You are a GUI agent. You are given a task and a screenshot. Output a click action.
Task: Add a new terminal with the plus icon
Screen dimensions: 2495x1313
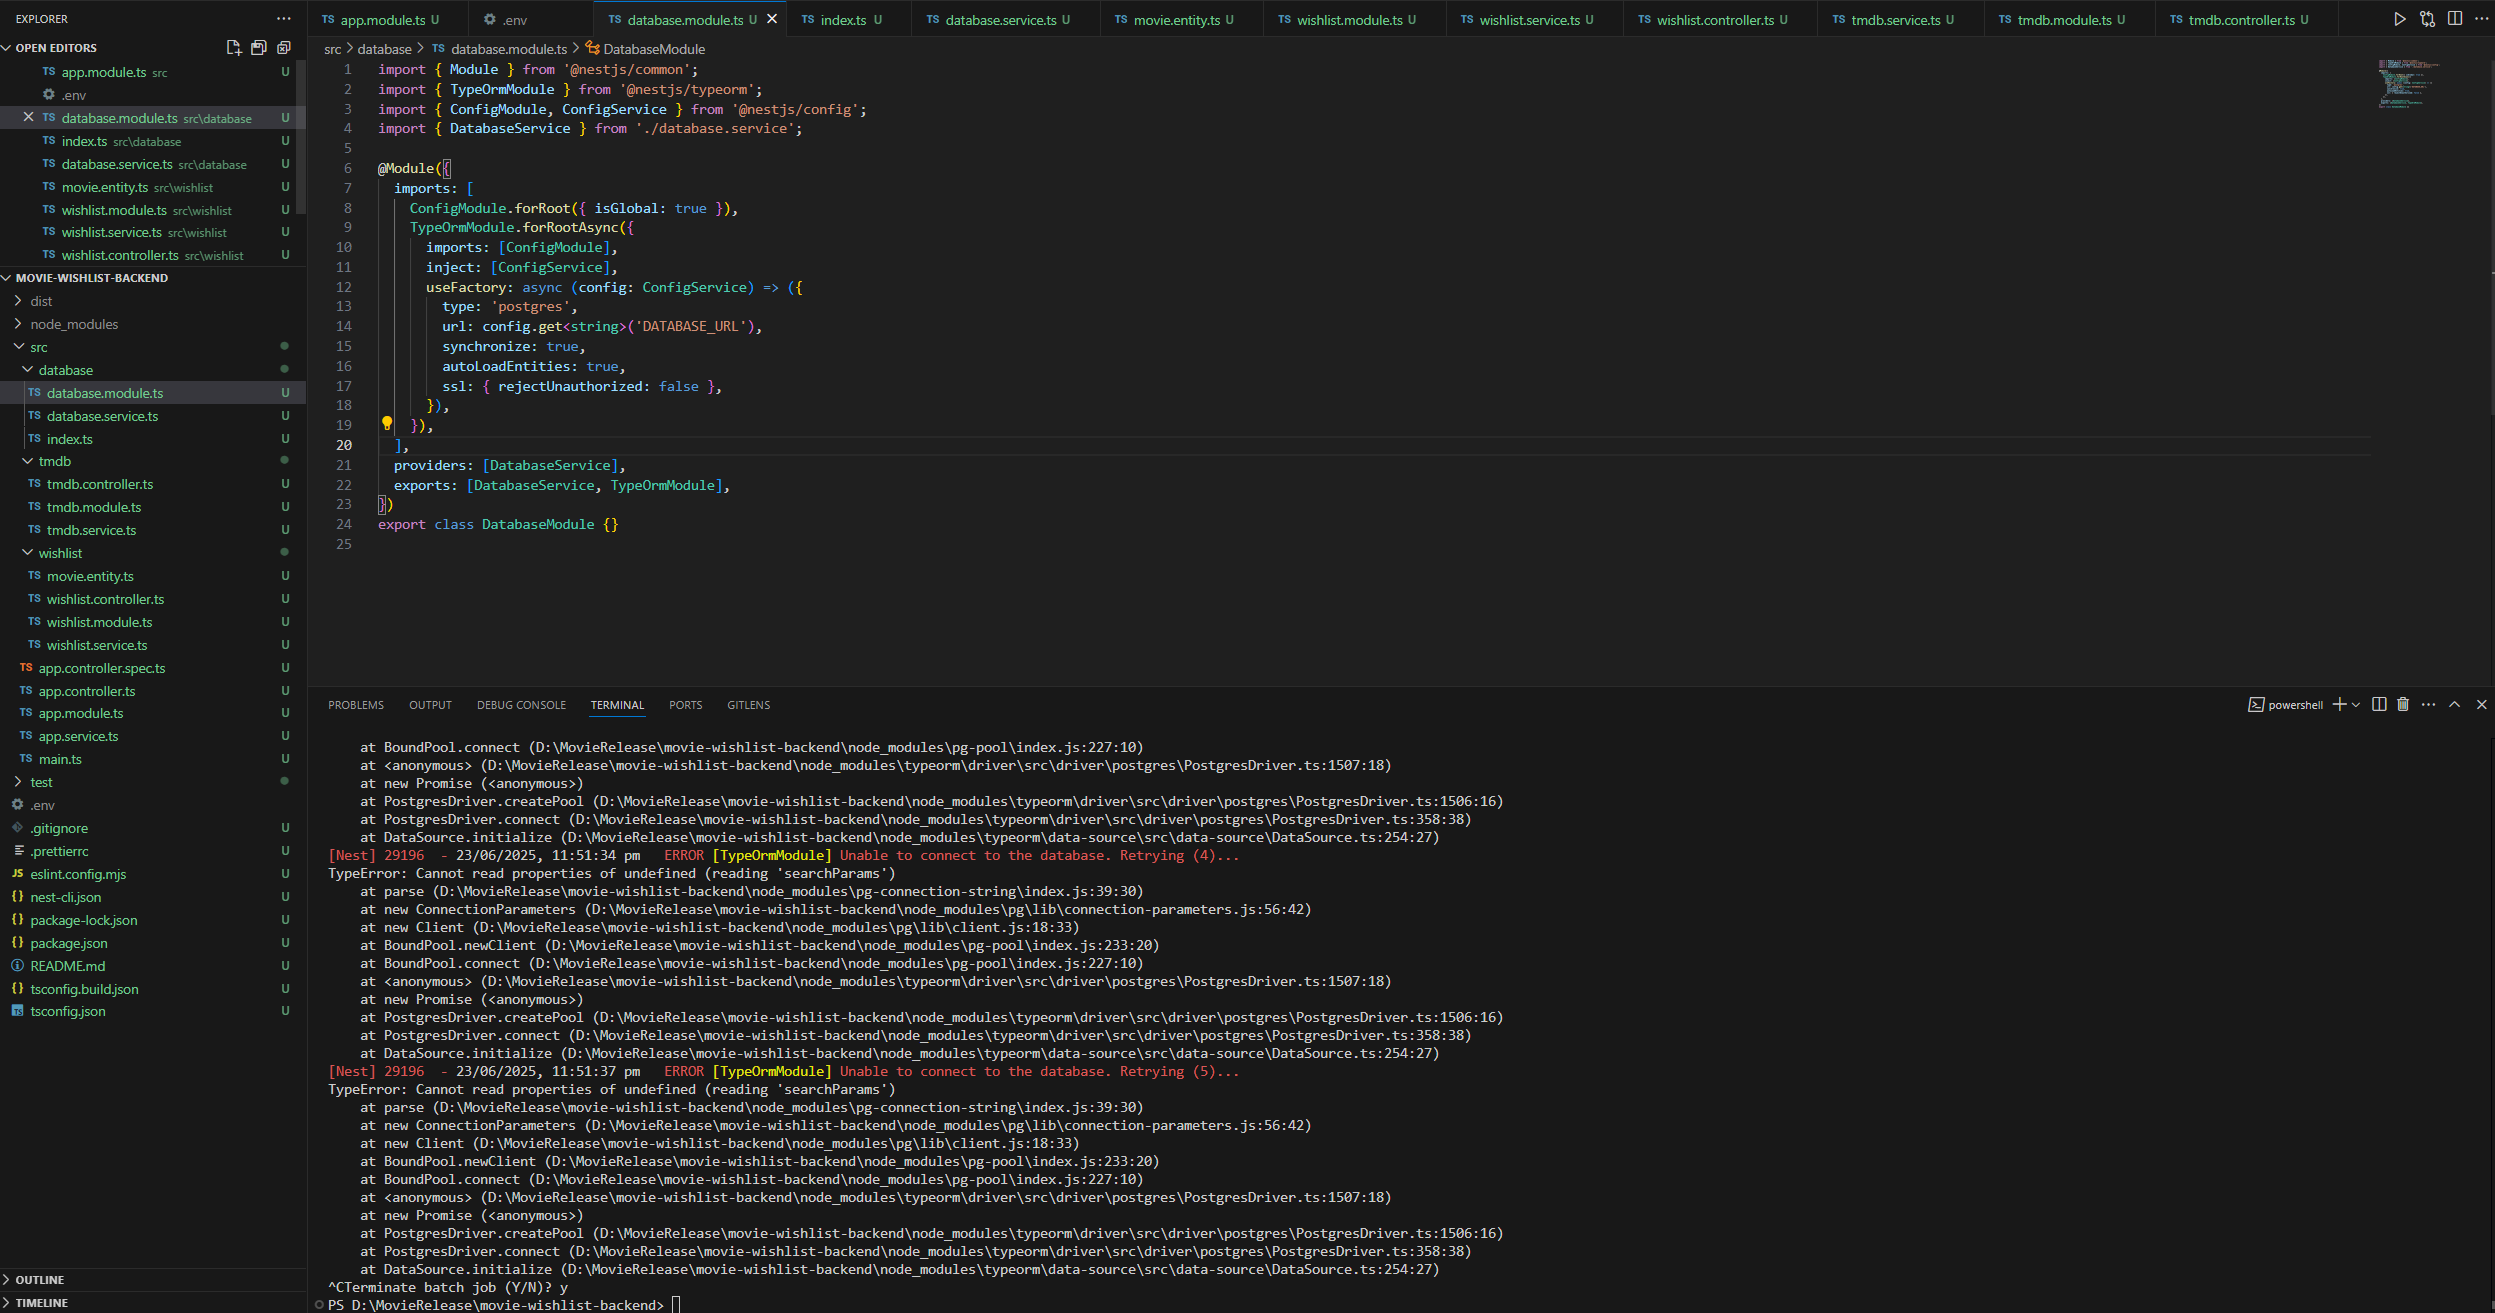coord(2338,705)
